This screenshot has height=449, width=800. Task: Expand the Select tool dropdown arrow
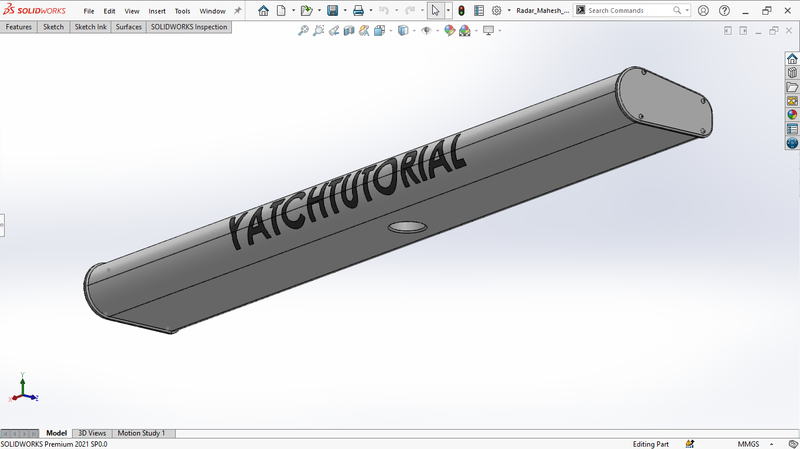click(x=448, y=10)
